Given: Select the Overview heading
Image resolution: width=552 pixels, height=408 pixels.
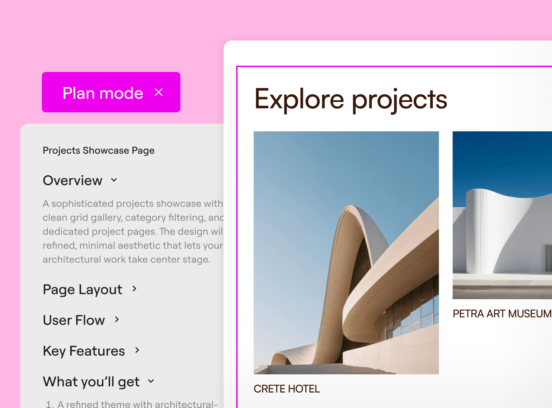Looking at the screenshot, I should click(73, 180).
